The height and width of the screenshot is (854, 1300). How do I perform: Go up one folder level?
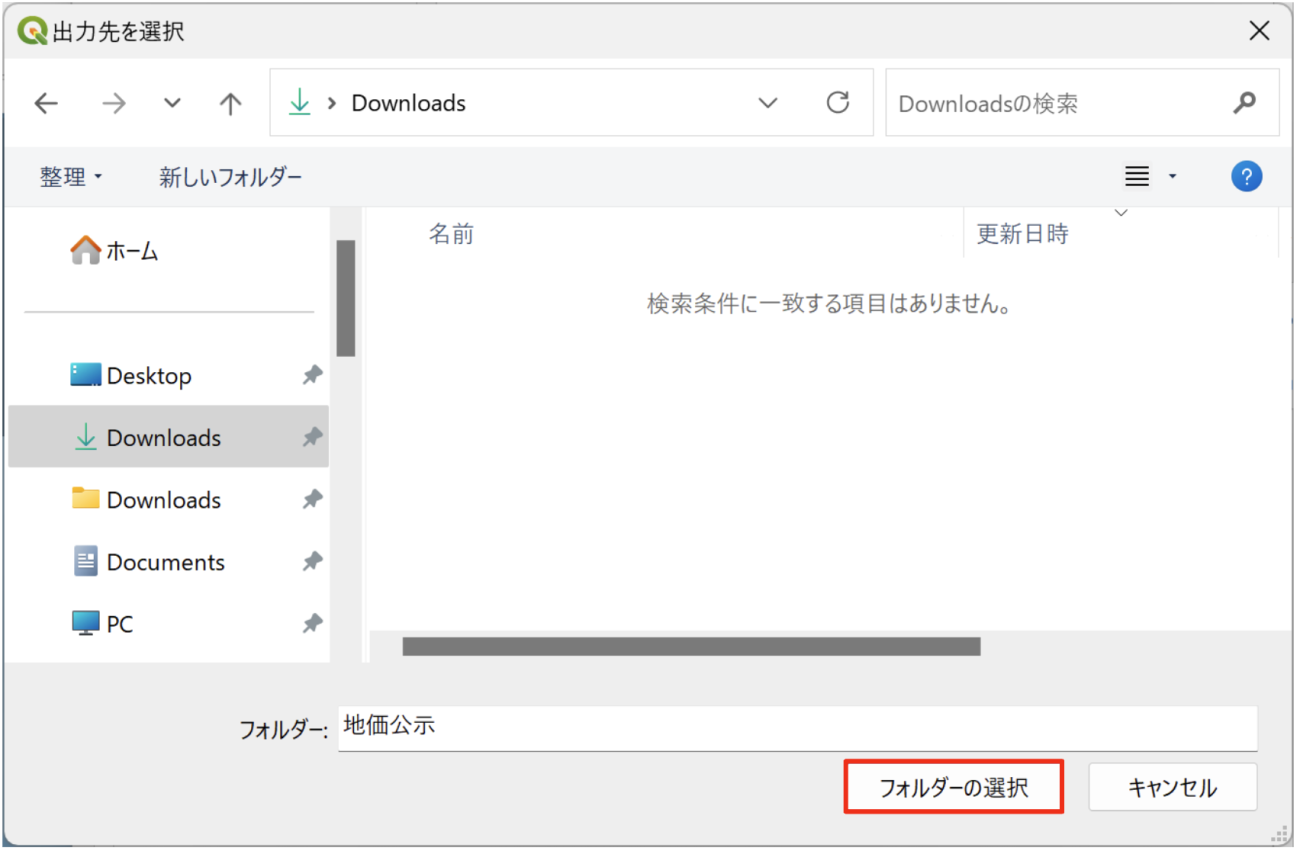[x=231, y=103]
